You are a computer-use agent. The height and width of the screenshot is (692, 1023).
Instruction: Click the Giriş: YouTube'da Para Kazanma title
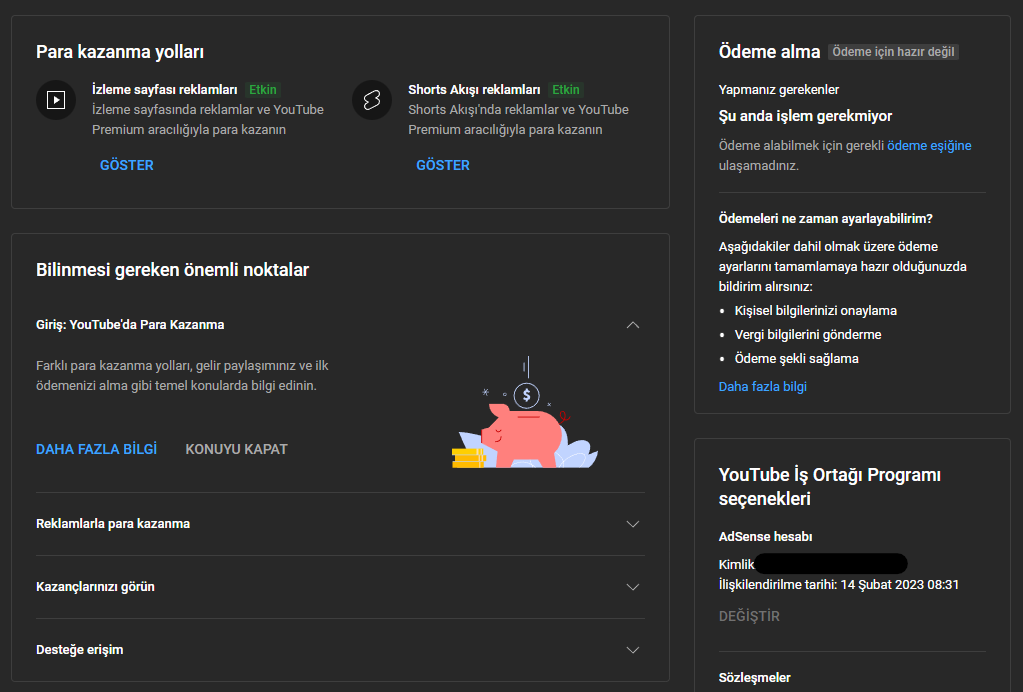point(130,325)
